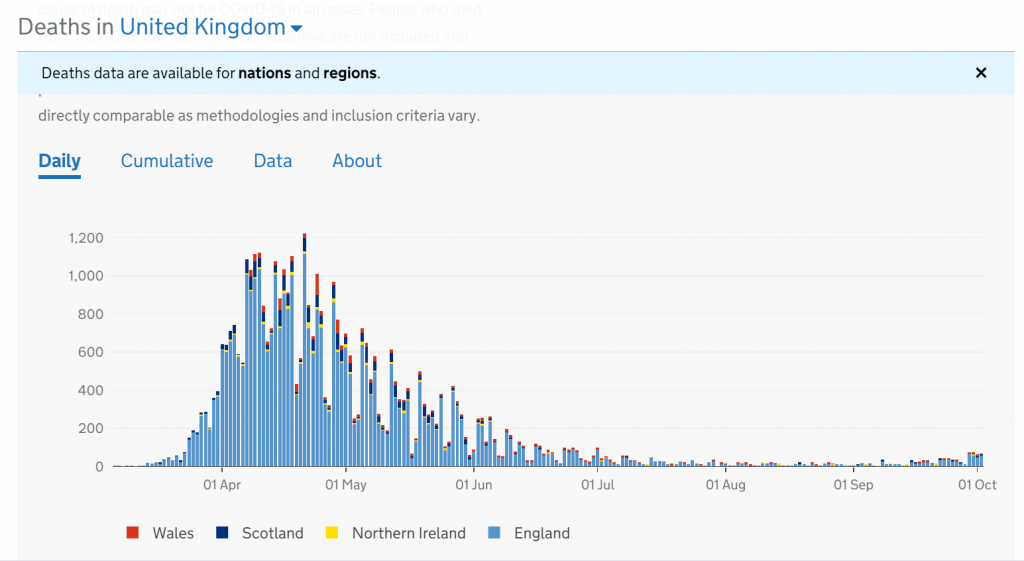Follow the 'nations' link in the banner
Screen dimensions: 1024x561
point(265,73)
